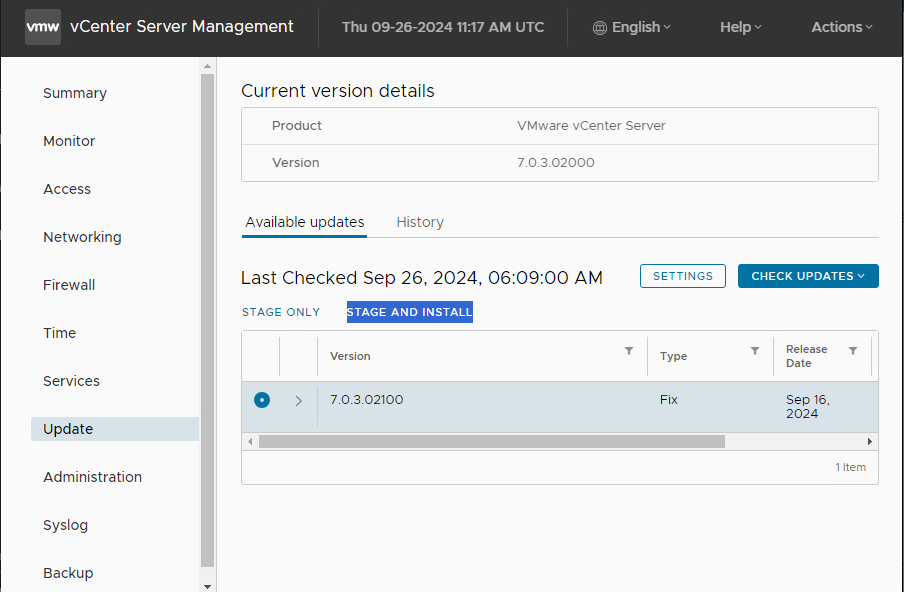Click the 1 Item count label
This screenshot has width=904, height=592.
pyautogui.click(x=850, y=467)
